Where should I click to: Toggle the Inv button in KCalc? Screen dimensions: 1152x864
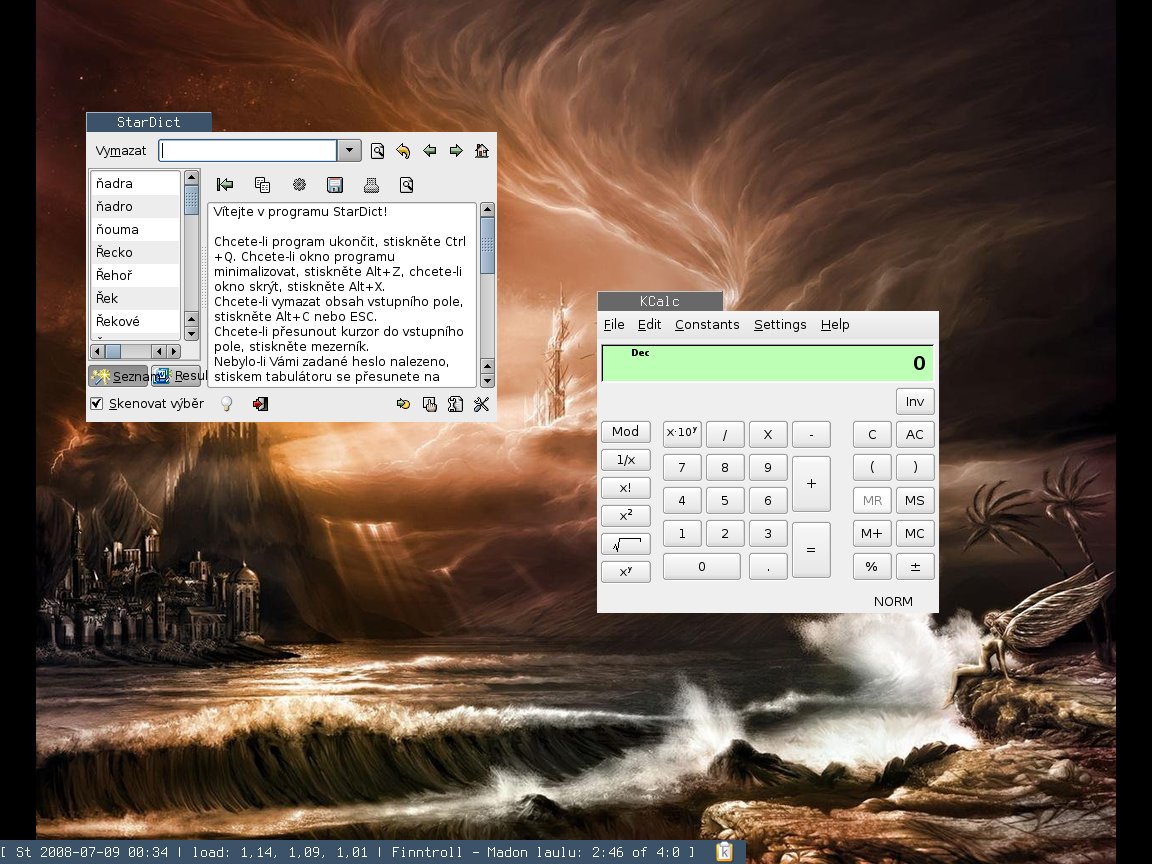(915, 401)
